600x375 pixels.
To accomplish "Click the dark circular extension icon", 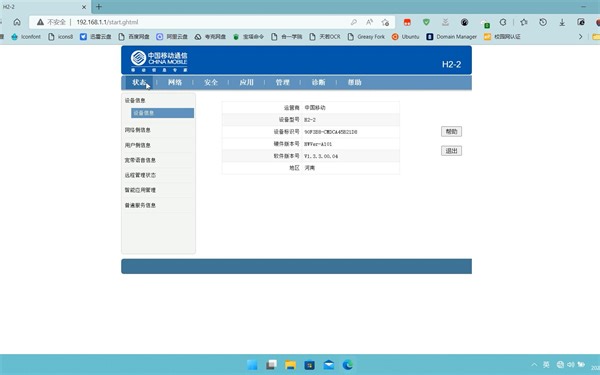I will (465, 22).
